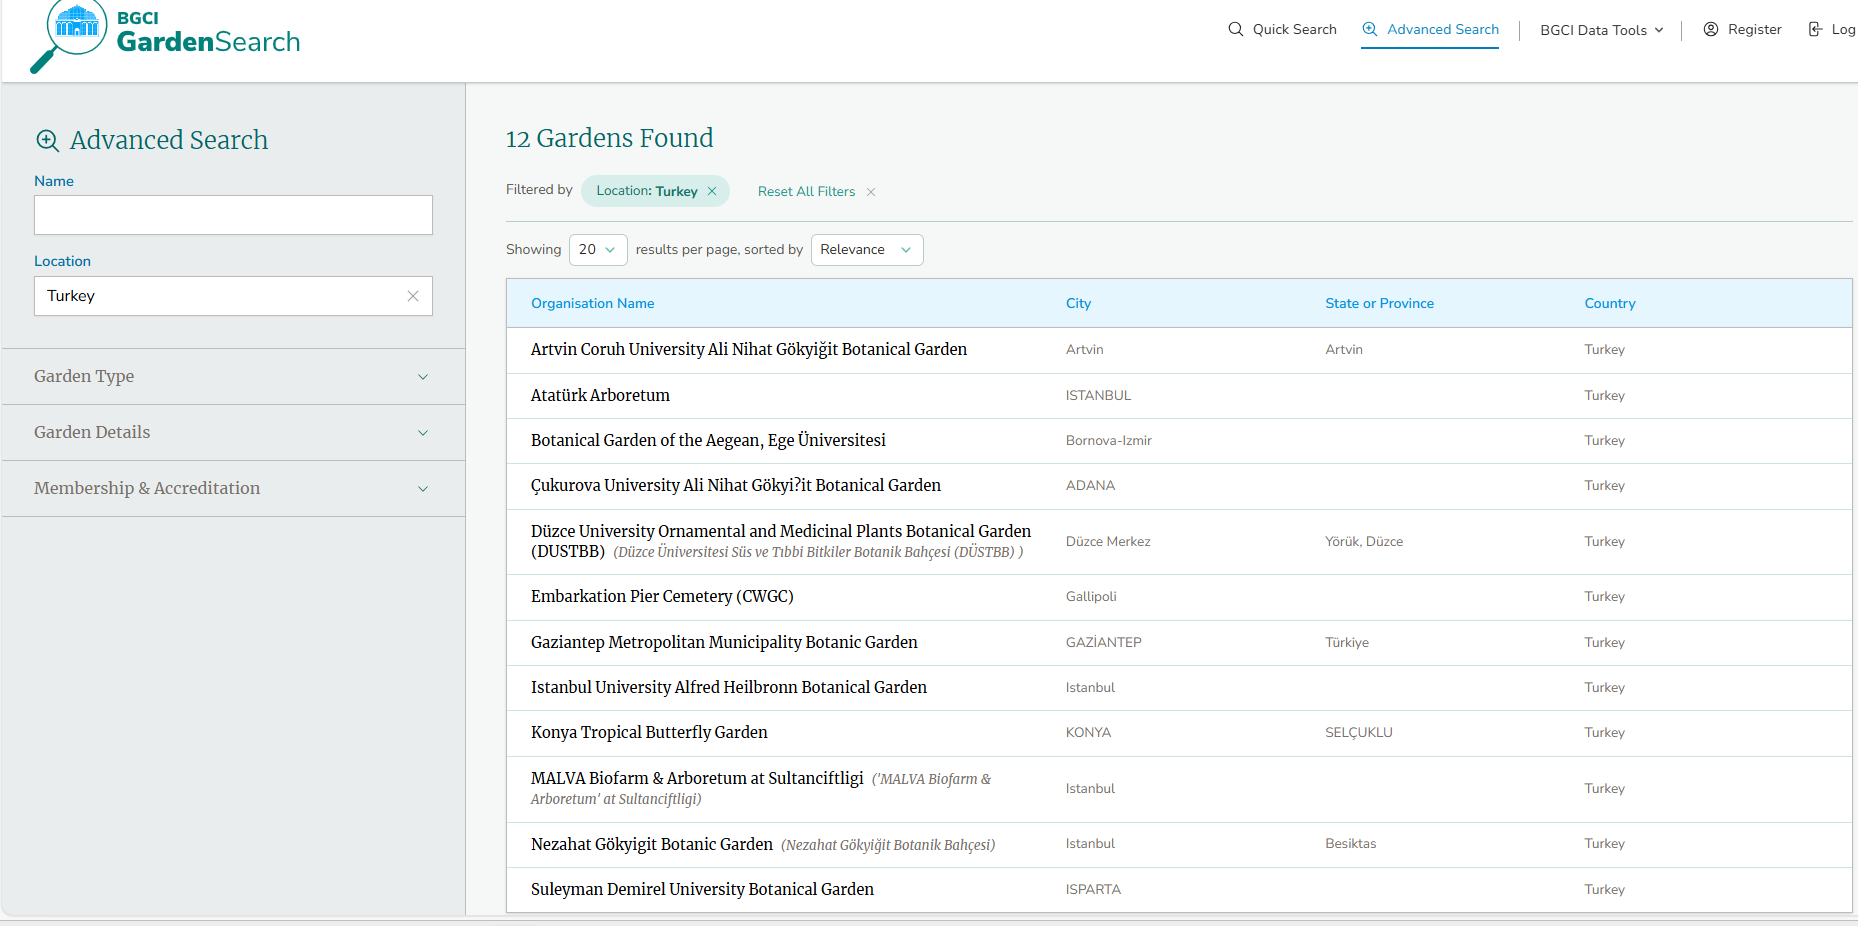Click the ISTANBUL city cell for Atatürk Arboretum

click(x=1098, y=395)
